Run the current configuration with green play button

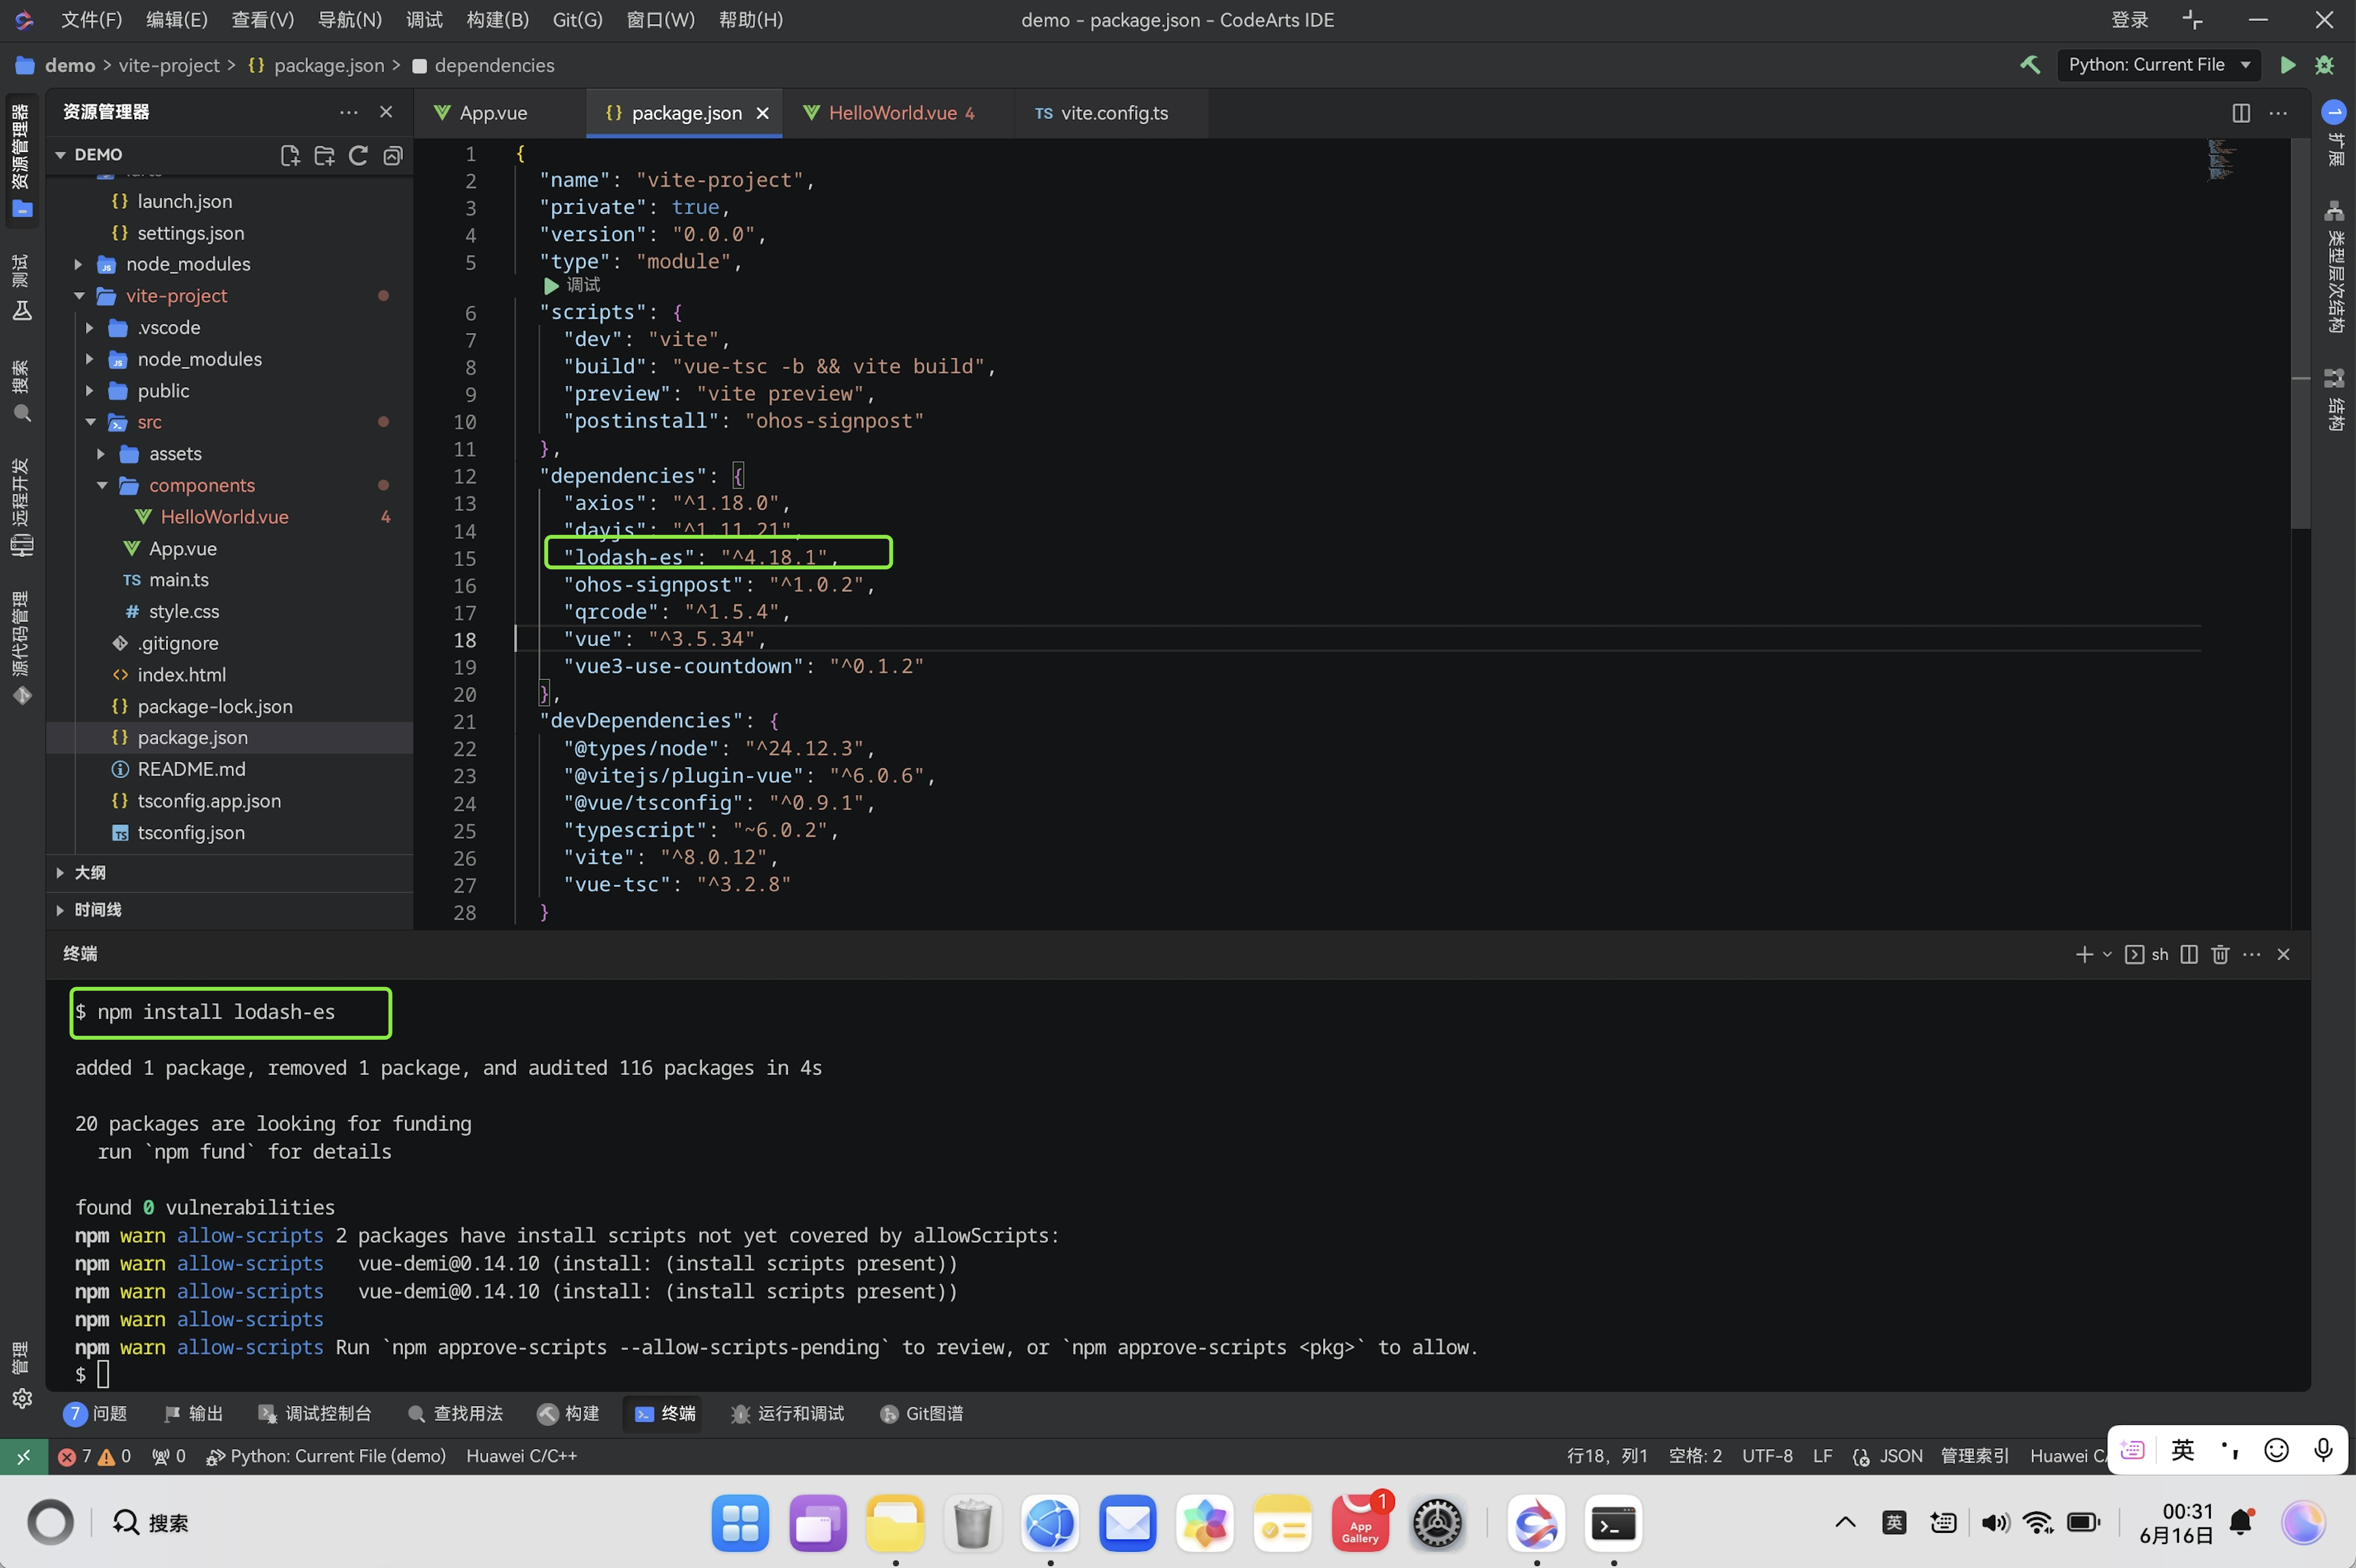pyautogui.click(x=2288, y=65)
